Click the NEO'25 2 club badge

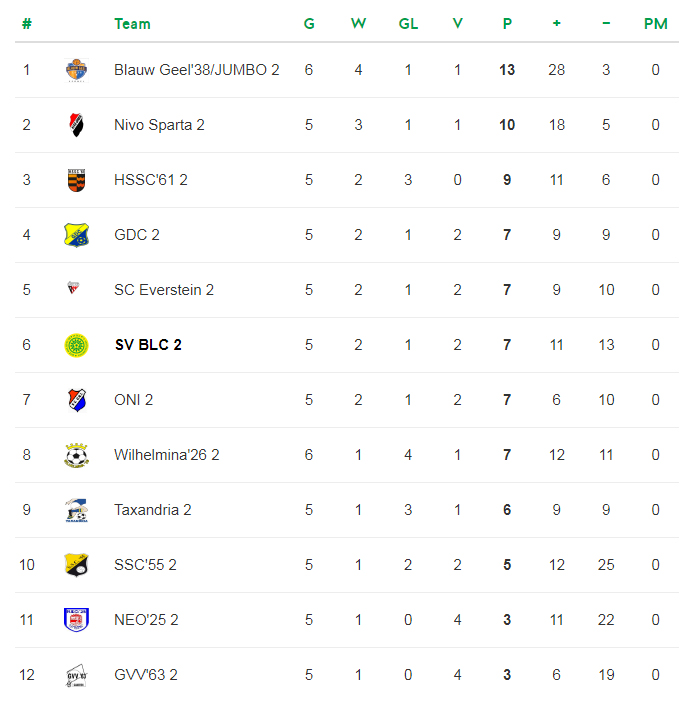pyautogui.click(x=76, y=620)
